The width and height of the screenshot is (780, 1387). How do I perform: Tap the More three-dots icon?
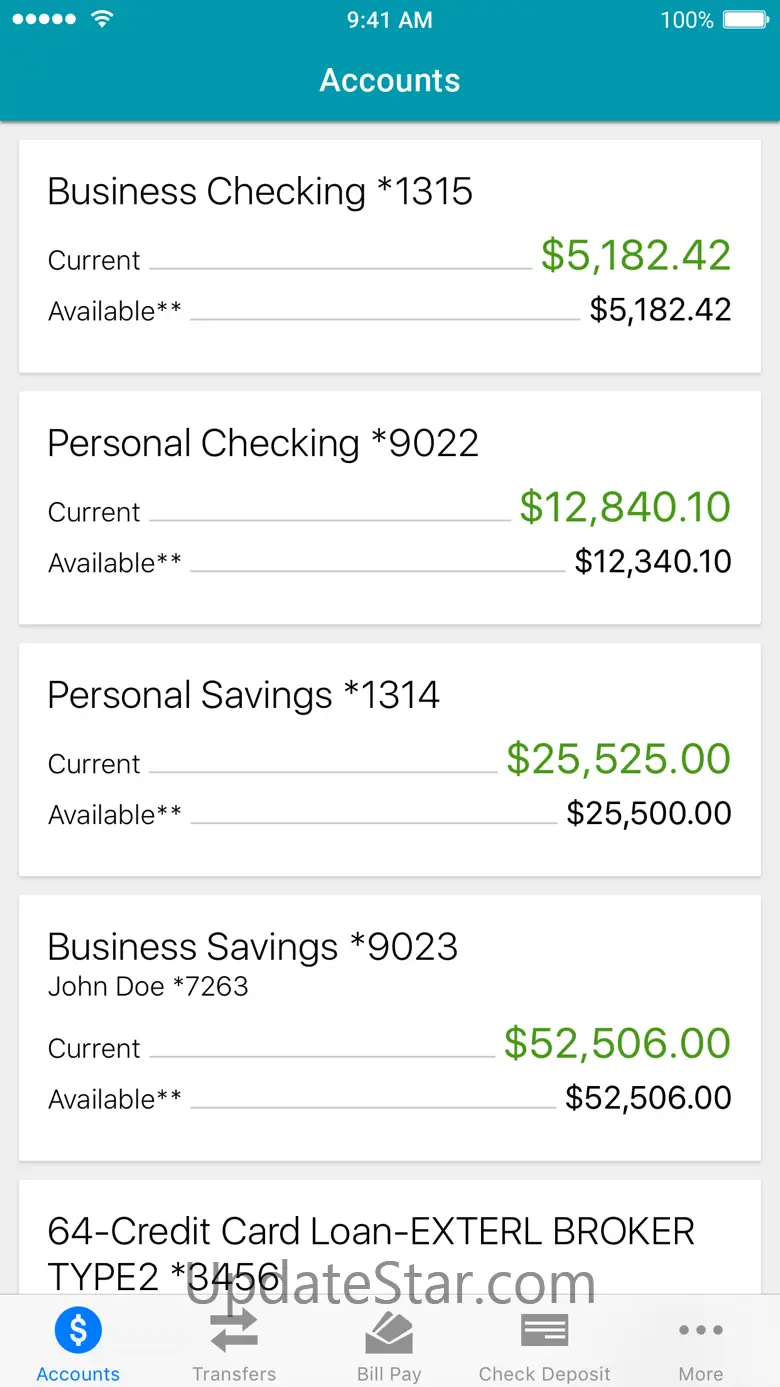pos(701,1331)
